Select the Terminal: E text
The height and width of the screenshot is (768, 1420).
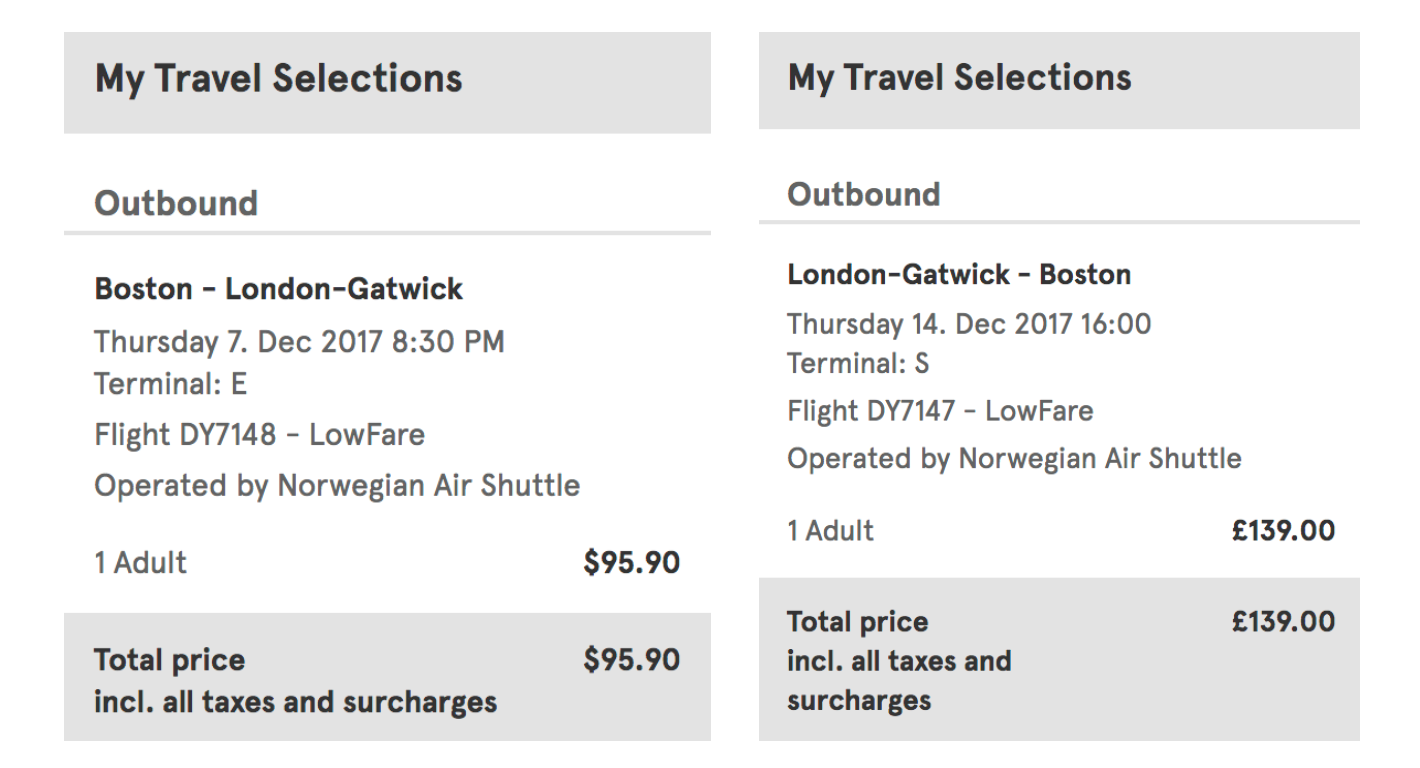click(x=170, y=384)
